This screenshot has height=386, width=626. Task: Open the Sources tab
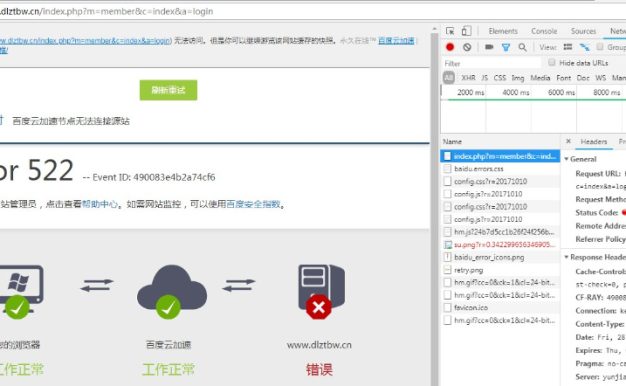point(583,31)
